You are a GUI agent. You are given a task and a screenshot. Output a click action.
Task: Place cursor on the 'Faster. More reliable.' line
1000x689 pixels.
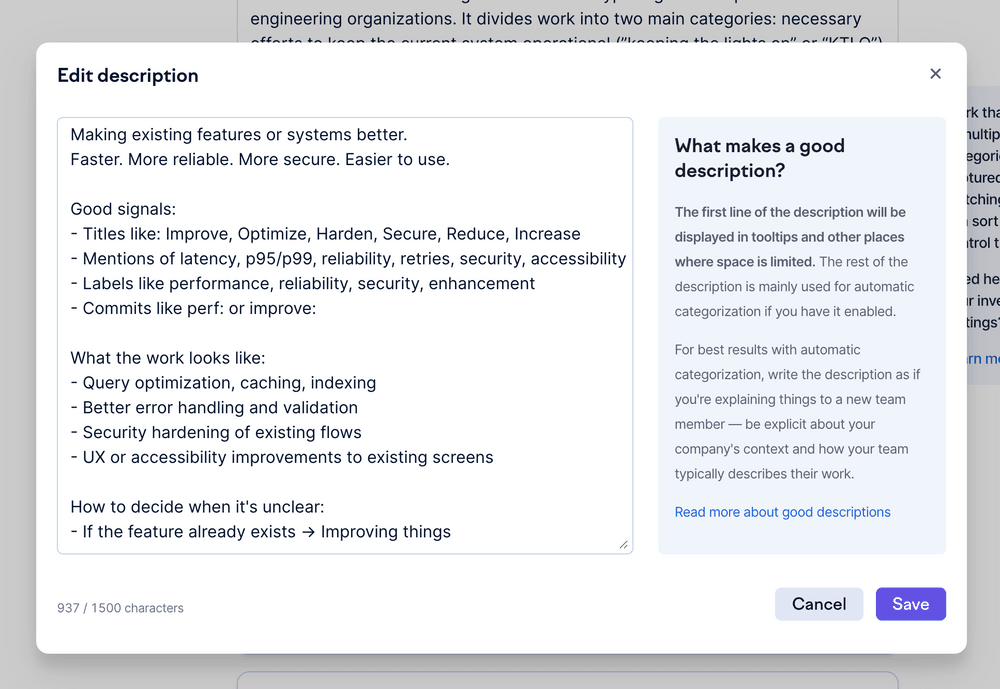click(260, 159)
